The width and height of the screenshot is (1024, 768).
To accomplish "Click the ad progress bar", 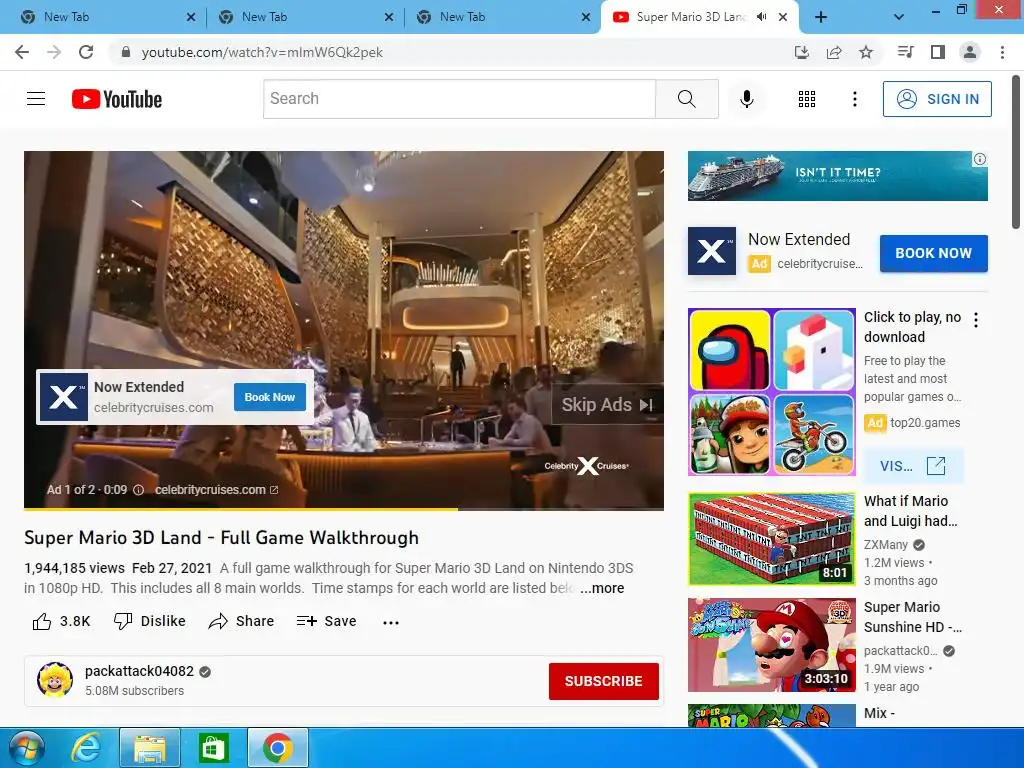I will tap(344, 509).
